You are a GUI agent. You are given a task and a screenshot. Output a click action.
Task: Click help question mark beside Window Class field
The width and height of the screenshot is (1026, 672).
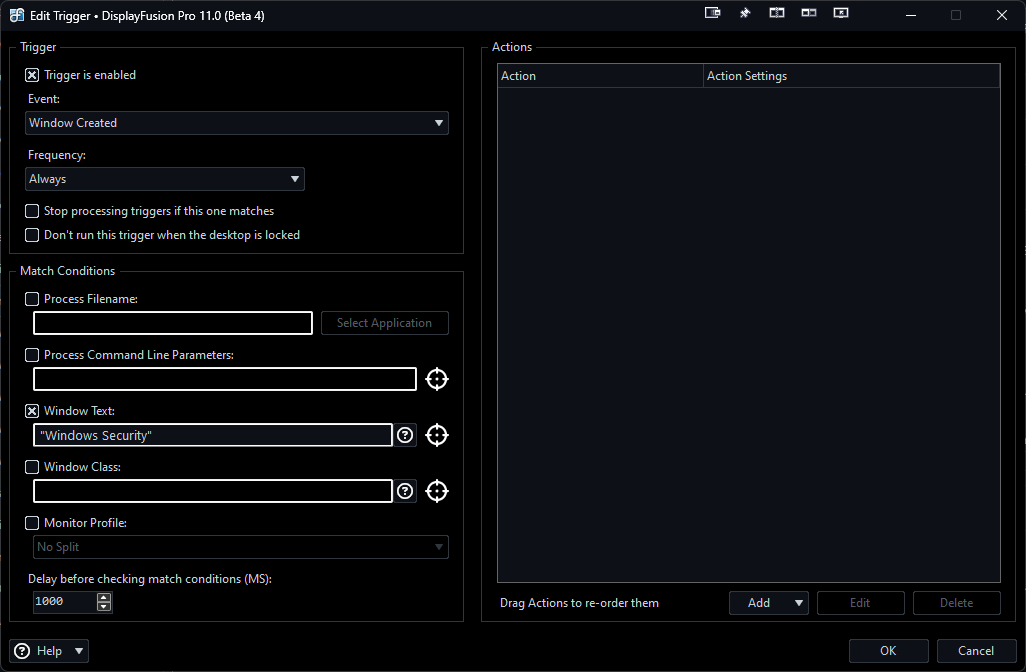click(405, 491)
